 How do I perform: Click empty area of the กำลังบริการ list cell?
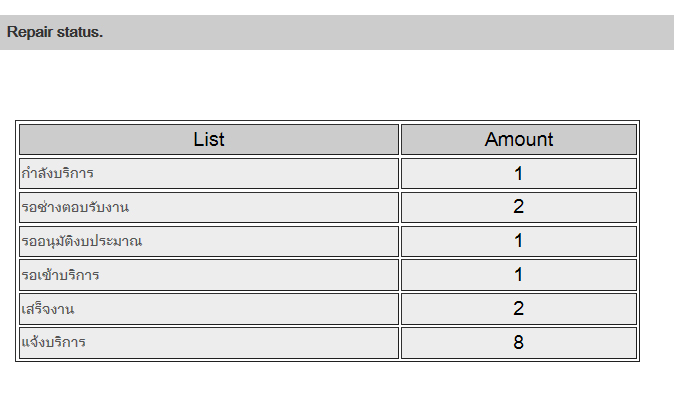pyautogui.click(x=245, y=173)
